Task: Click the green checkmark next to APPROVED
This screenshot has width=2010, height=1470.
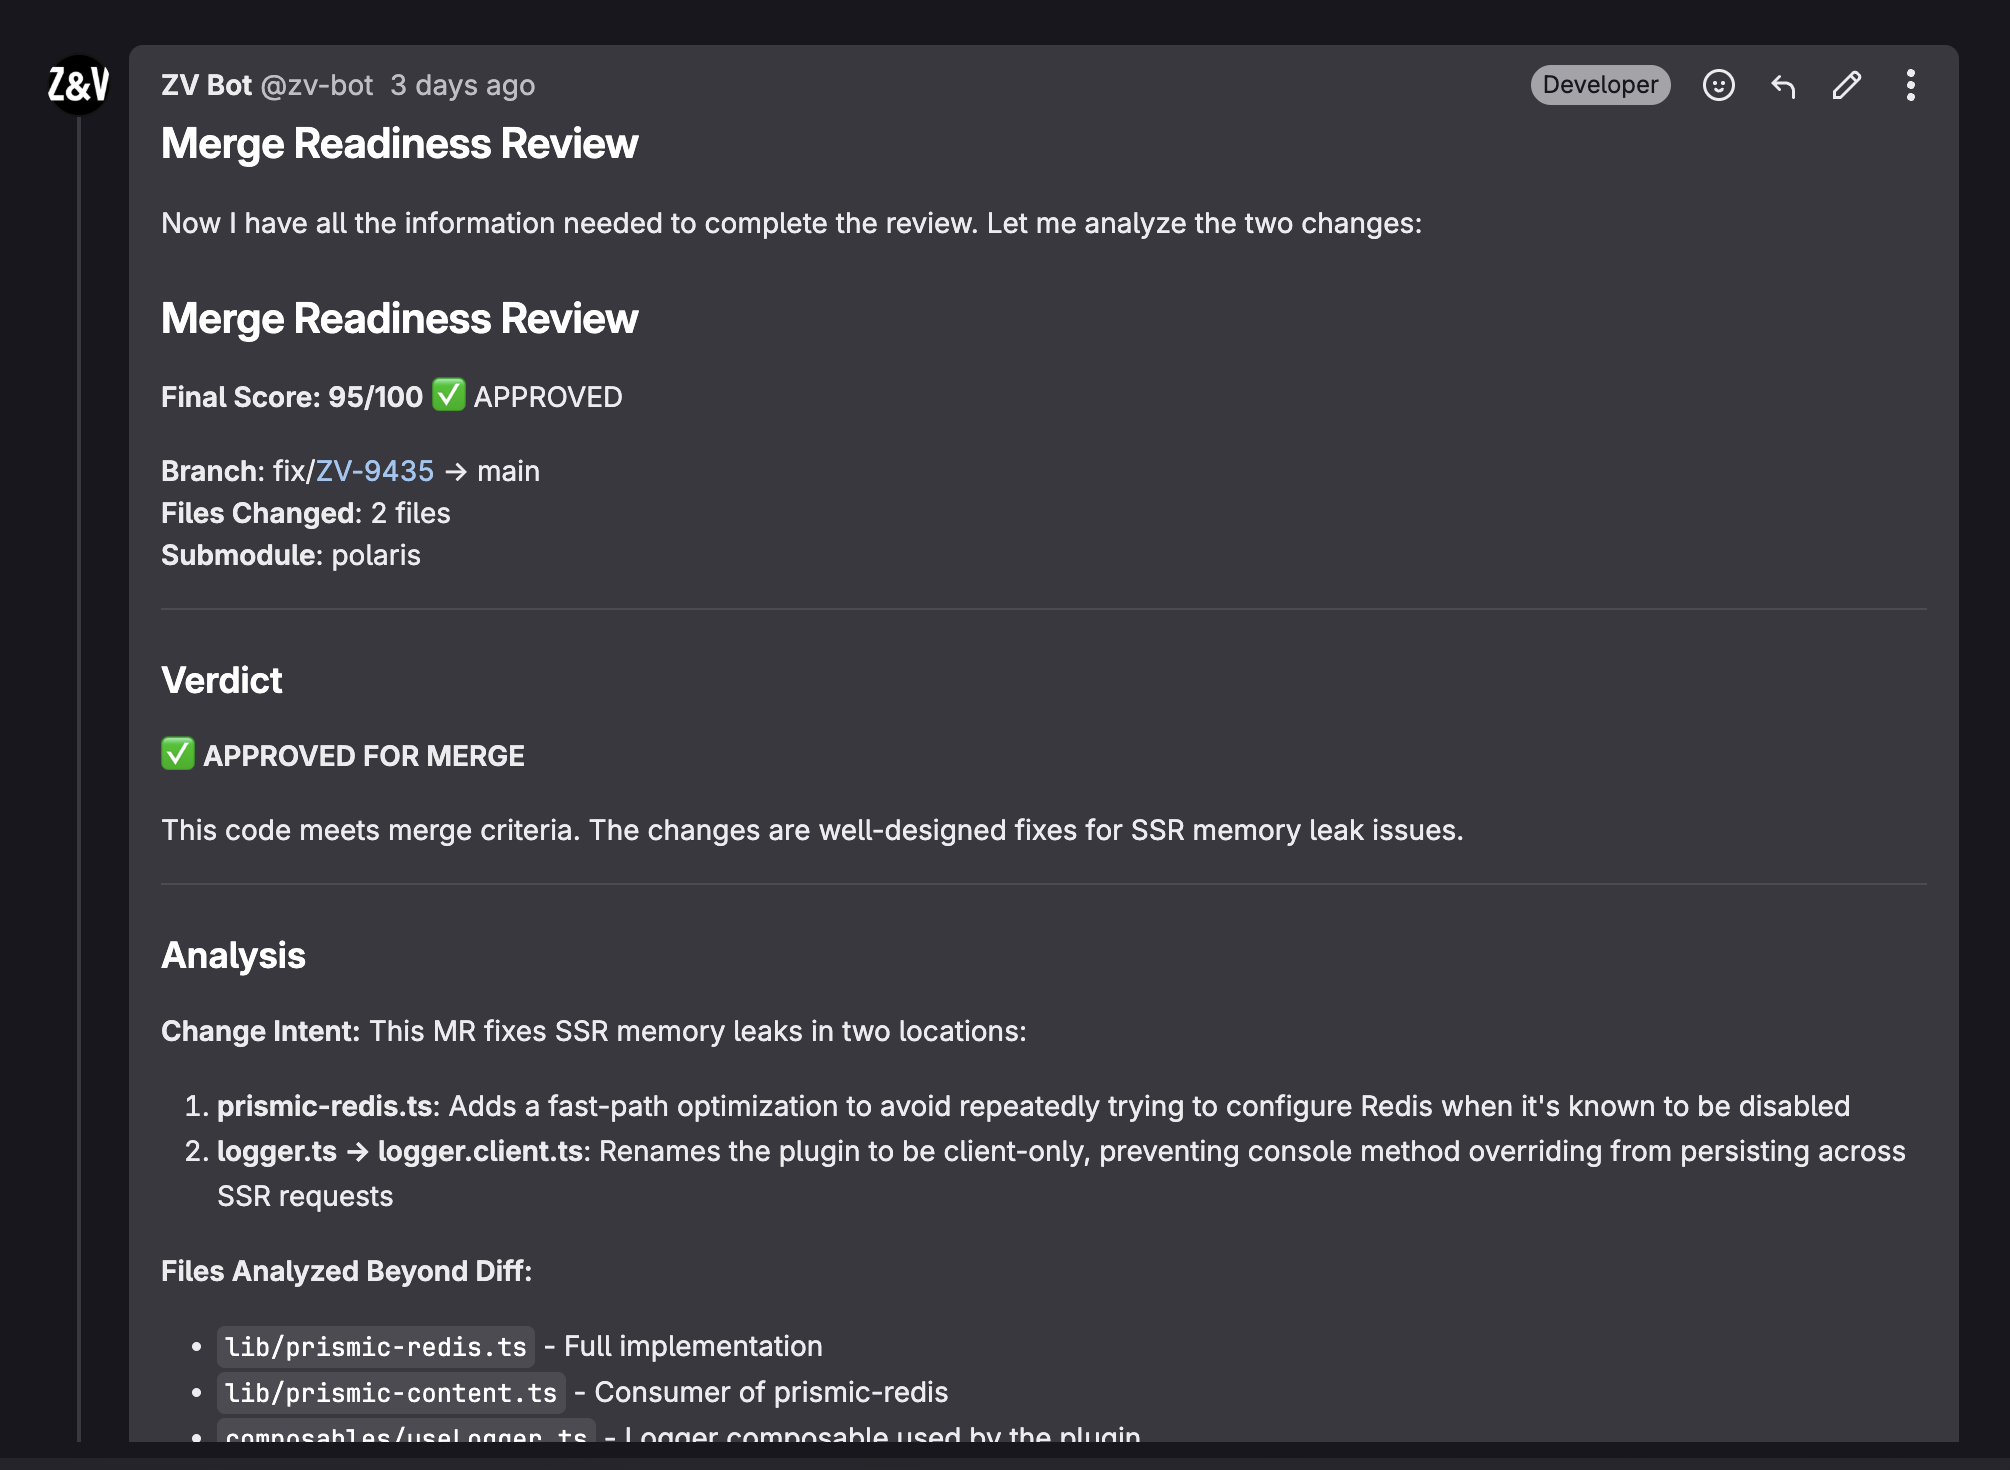Action: [448, 395]
